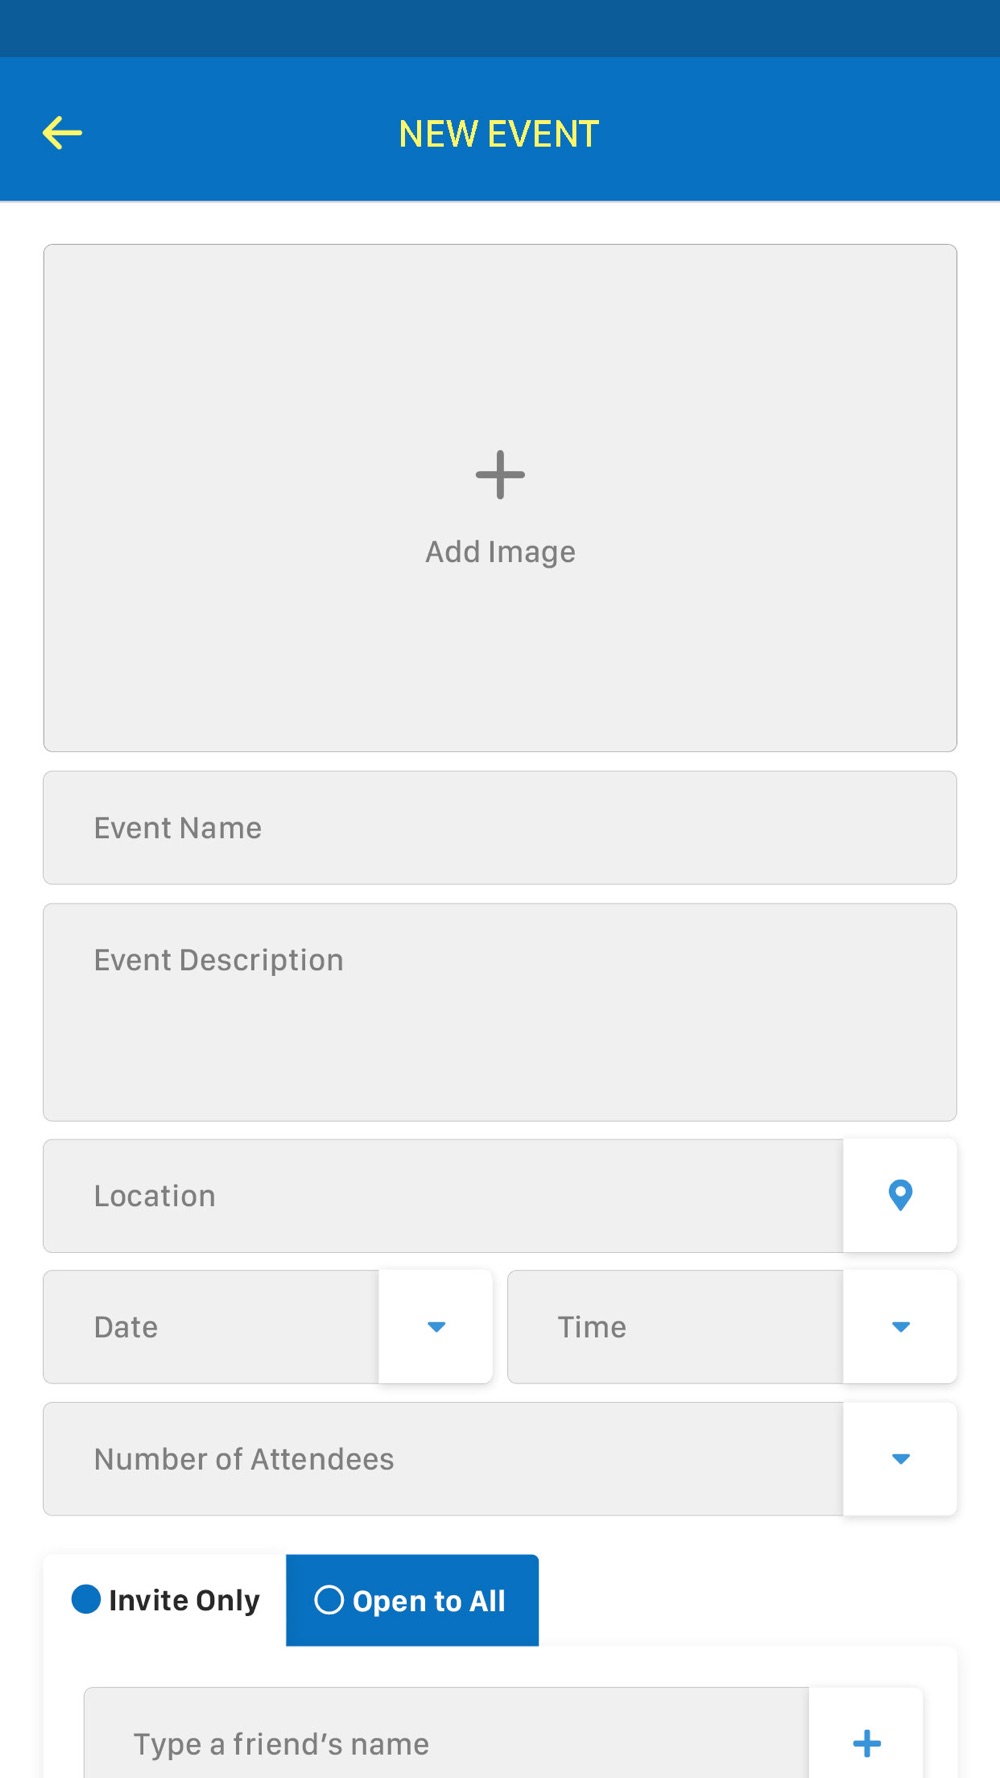Tap the yellow back arrow icon
This screenshot has height=1778, width=1000.
62,133
